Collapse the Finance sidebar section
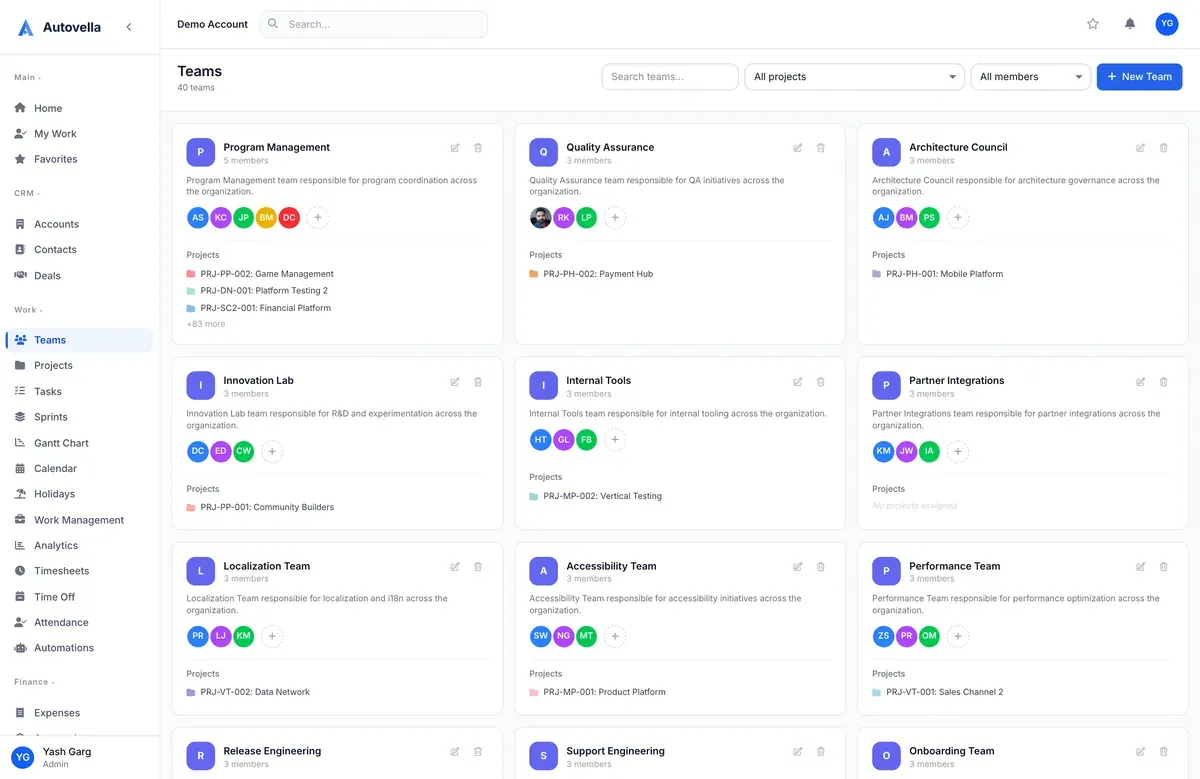This screenshot has width=1200, height=779. (34, 682)
